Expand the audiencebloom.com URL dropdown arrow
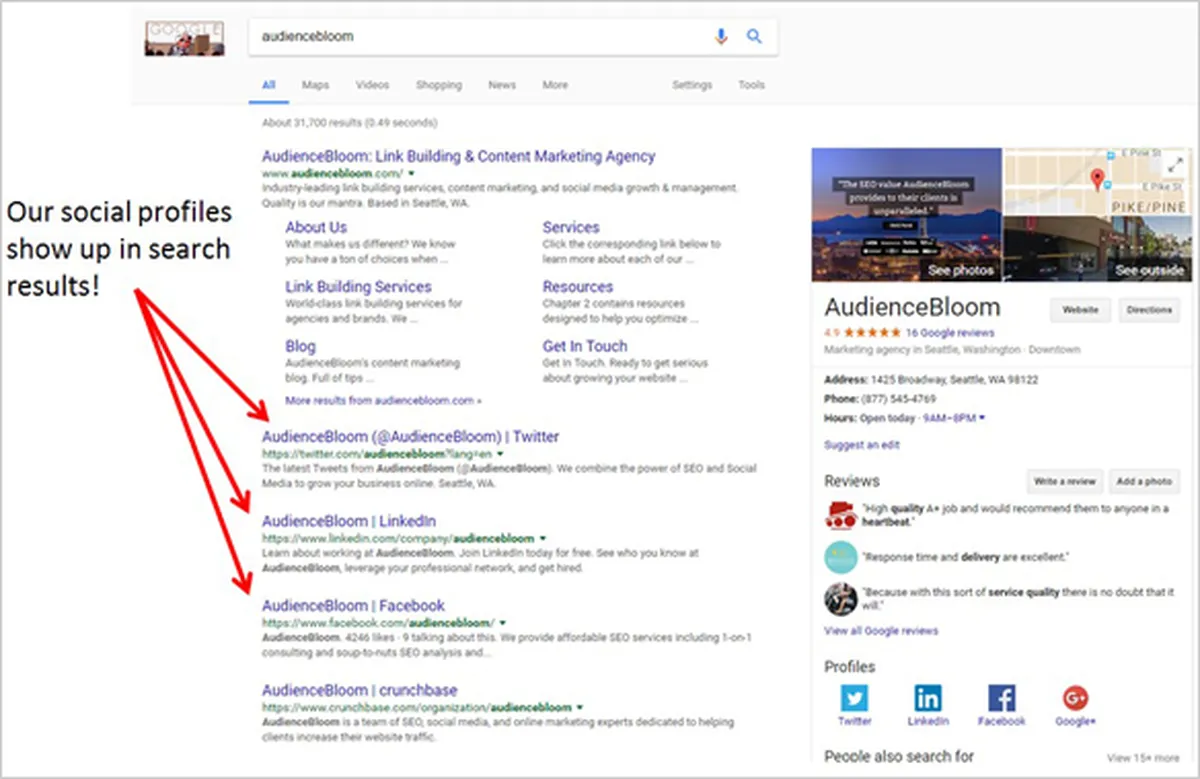 click(x=412, y=173)
